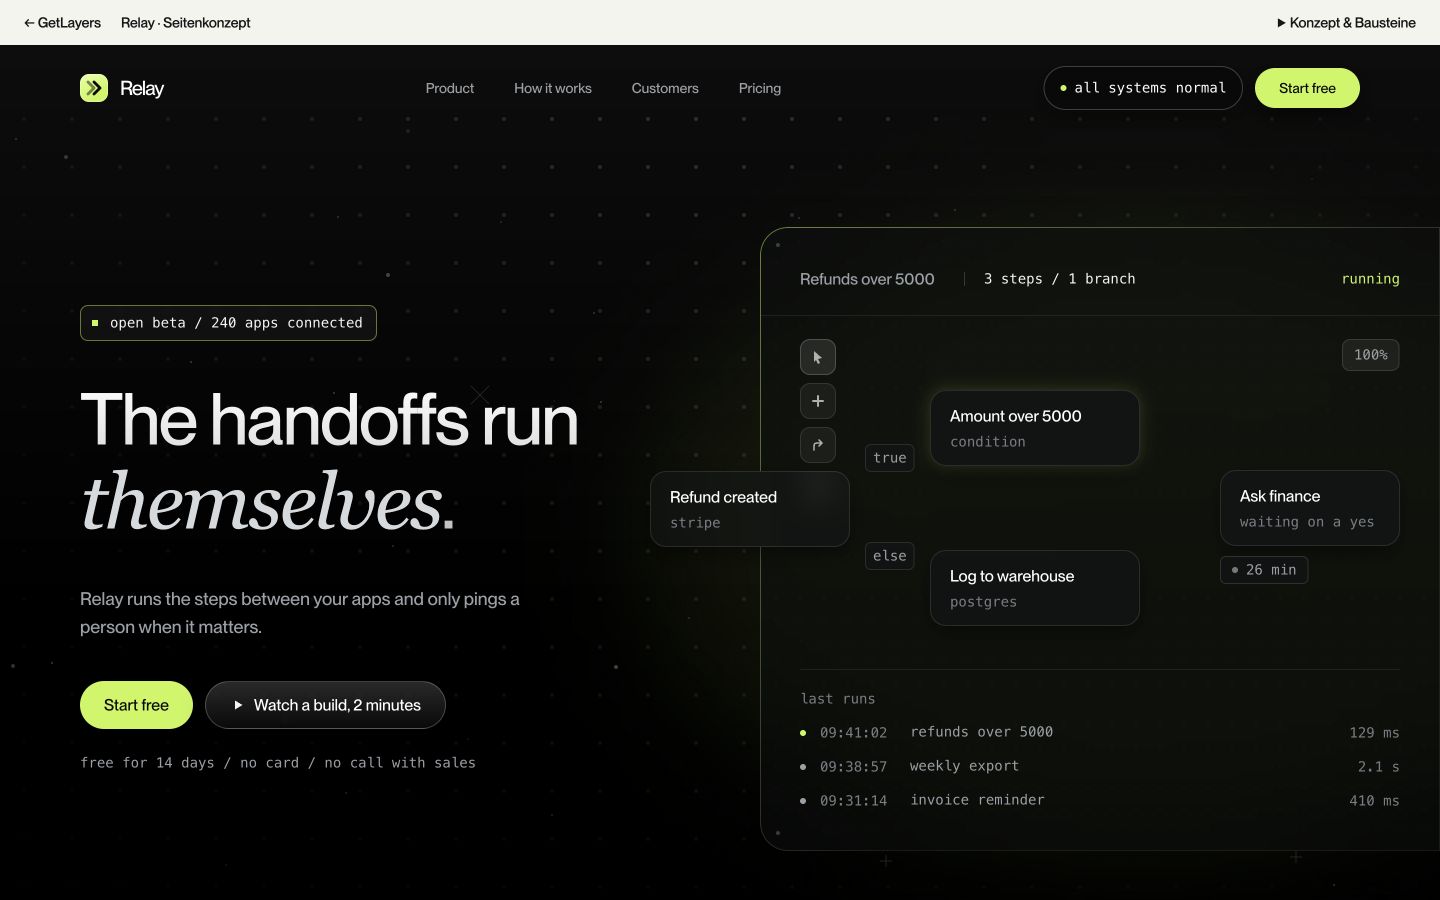1440x900 pixels.
Task: Go back to GetLayers
Action: (x=62, y=22)
